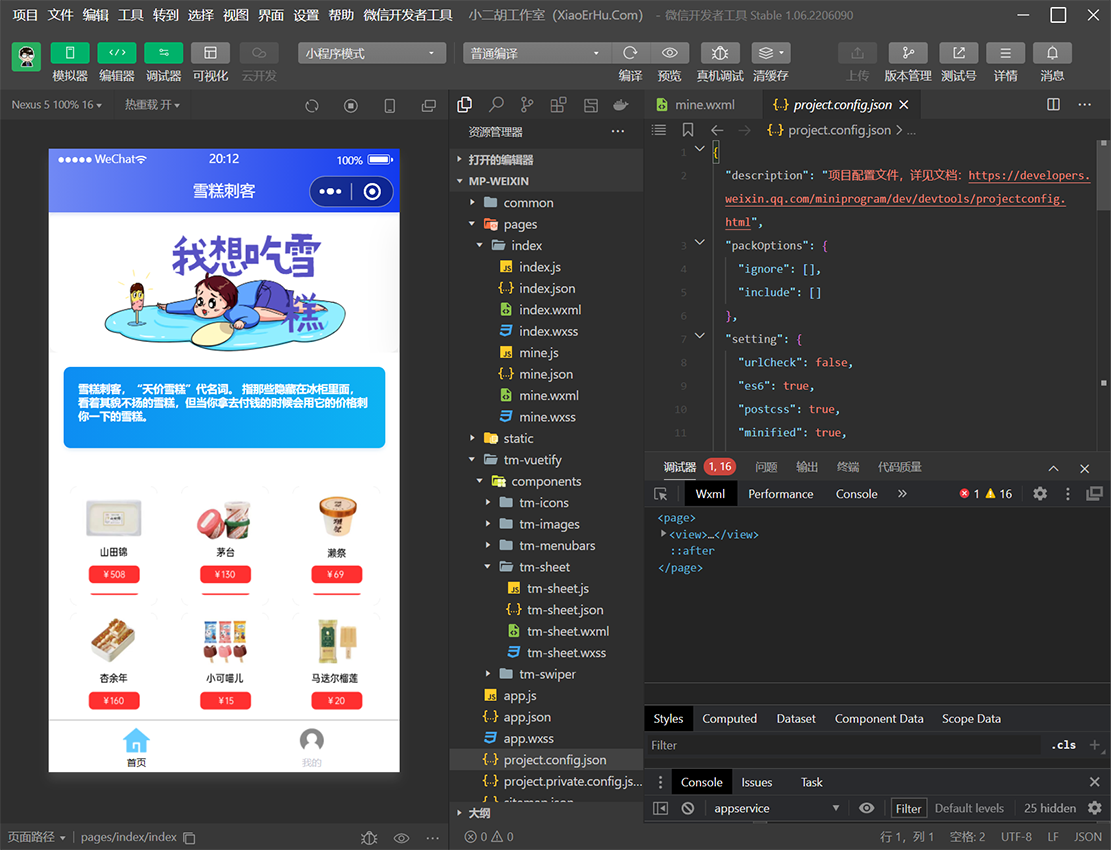This screenshot has height=850, width=1111.
Task: Open the Default levels dropdown in console
Action: [x=969, y=808]
